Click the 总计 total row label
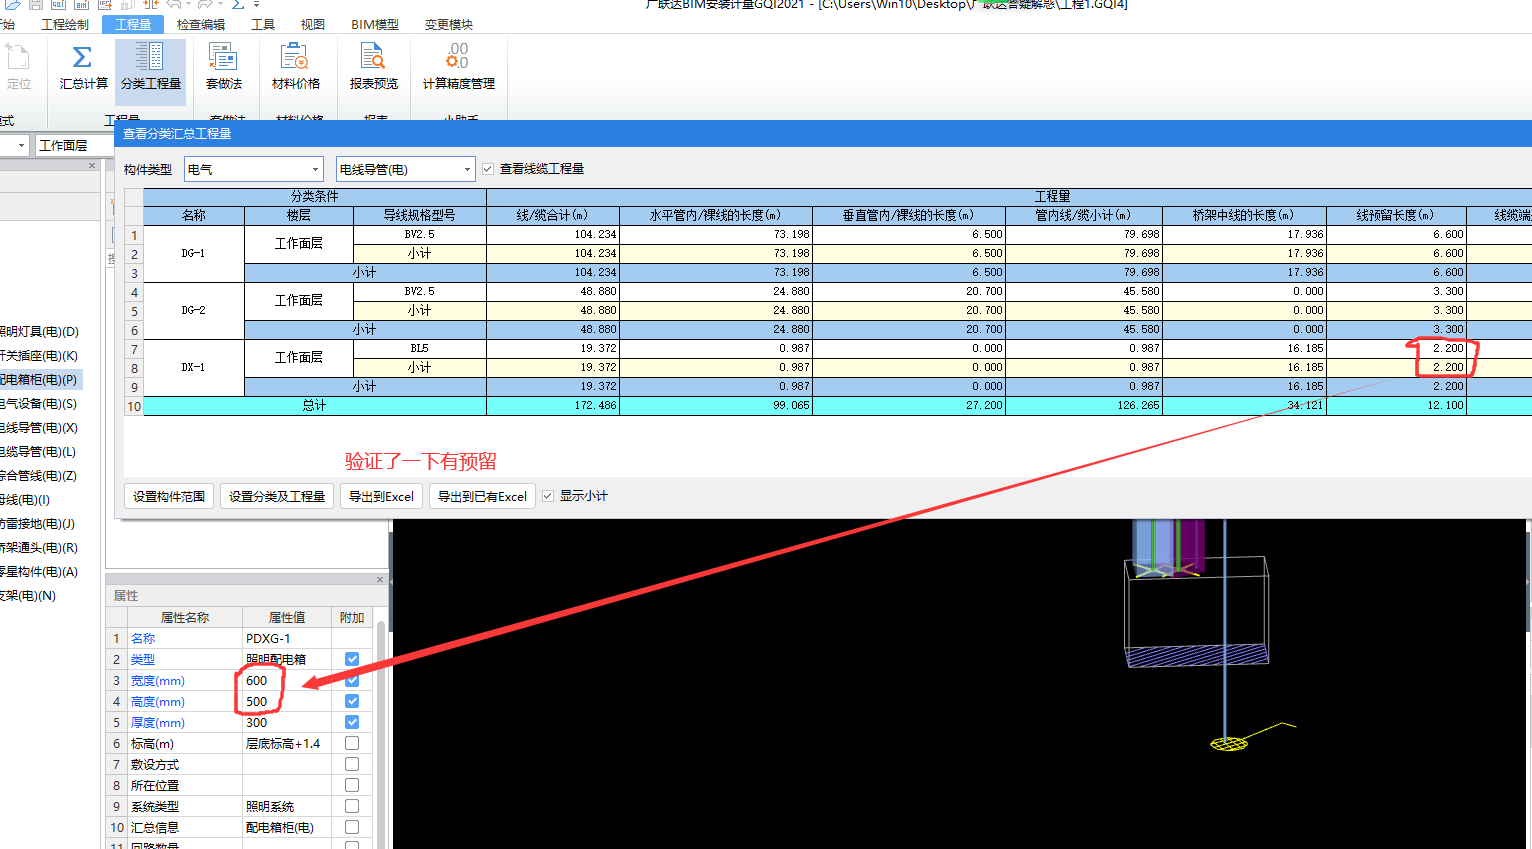 (315, 405)
